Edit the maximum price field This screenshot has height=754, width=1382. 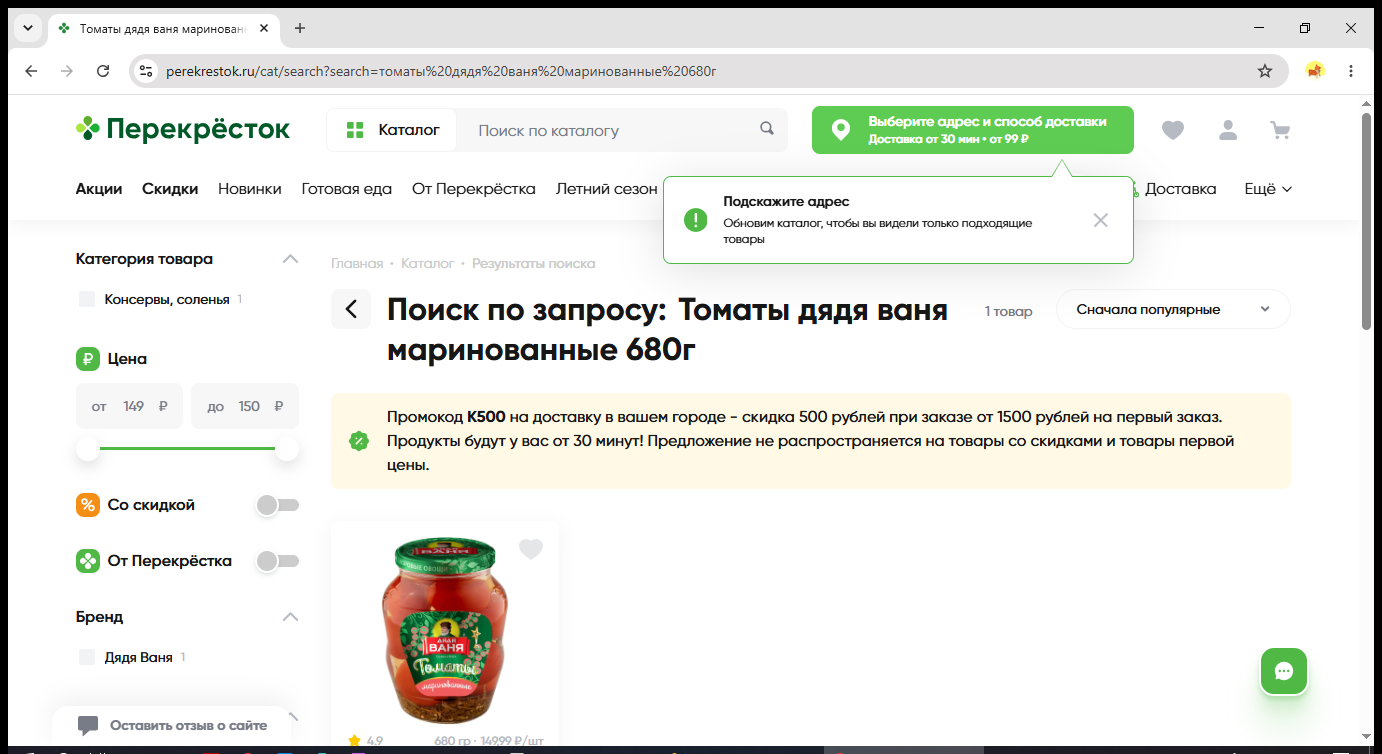point(245,406)
